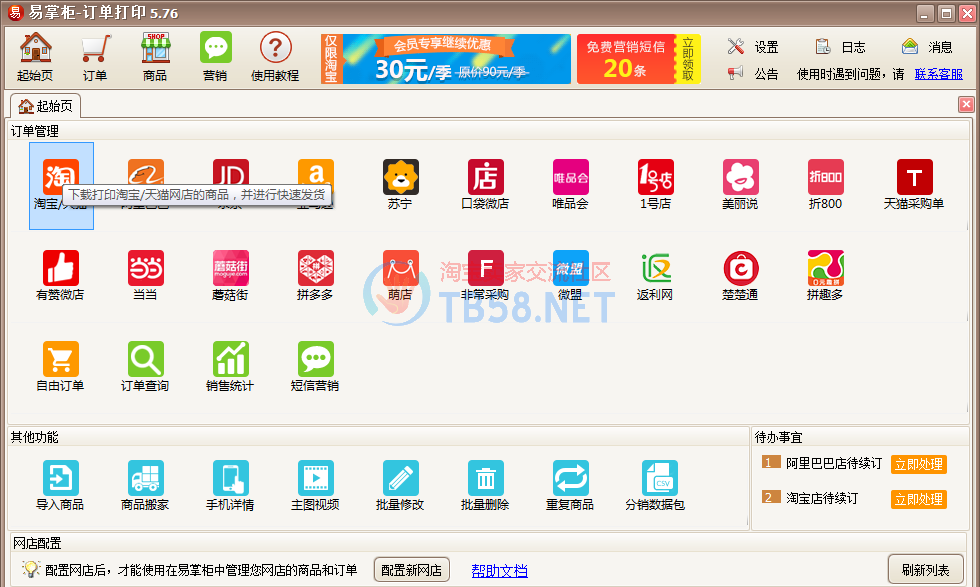Click 立即处理 for 阿里巴巴店待续订

pos(918,464)
